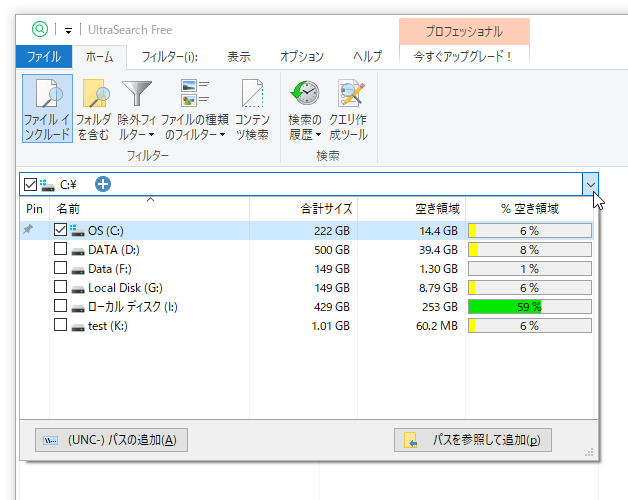Click the ローカル ディスク (I:) drive icon

[78, 308]
